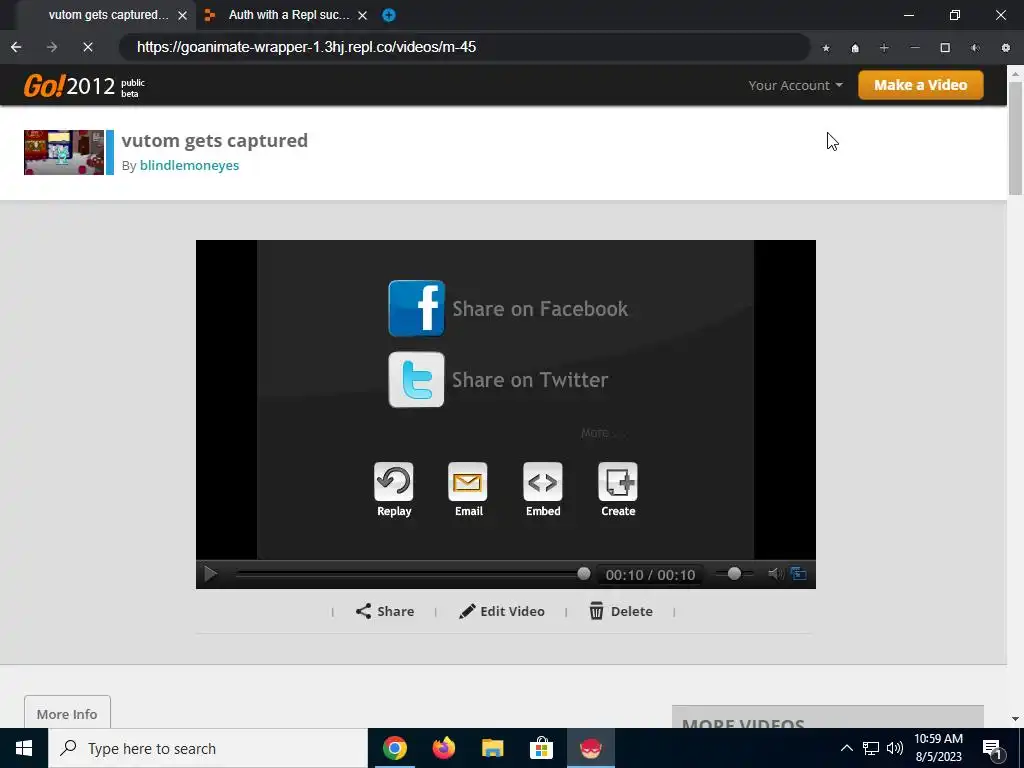Click Share on Facebook text
1024x768 pixels.
point(540,308)
